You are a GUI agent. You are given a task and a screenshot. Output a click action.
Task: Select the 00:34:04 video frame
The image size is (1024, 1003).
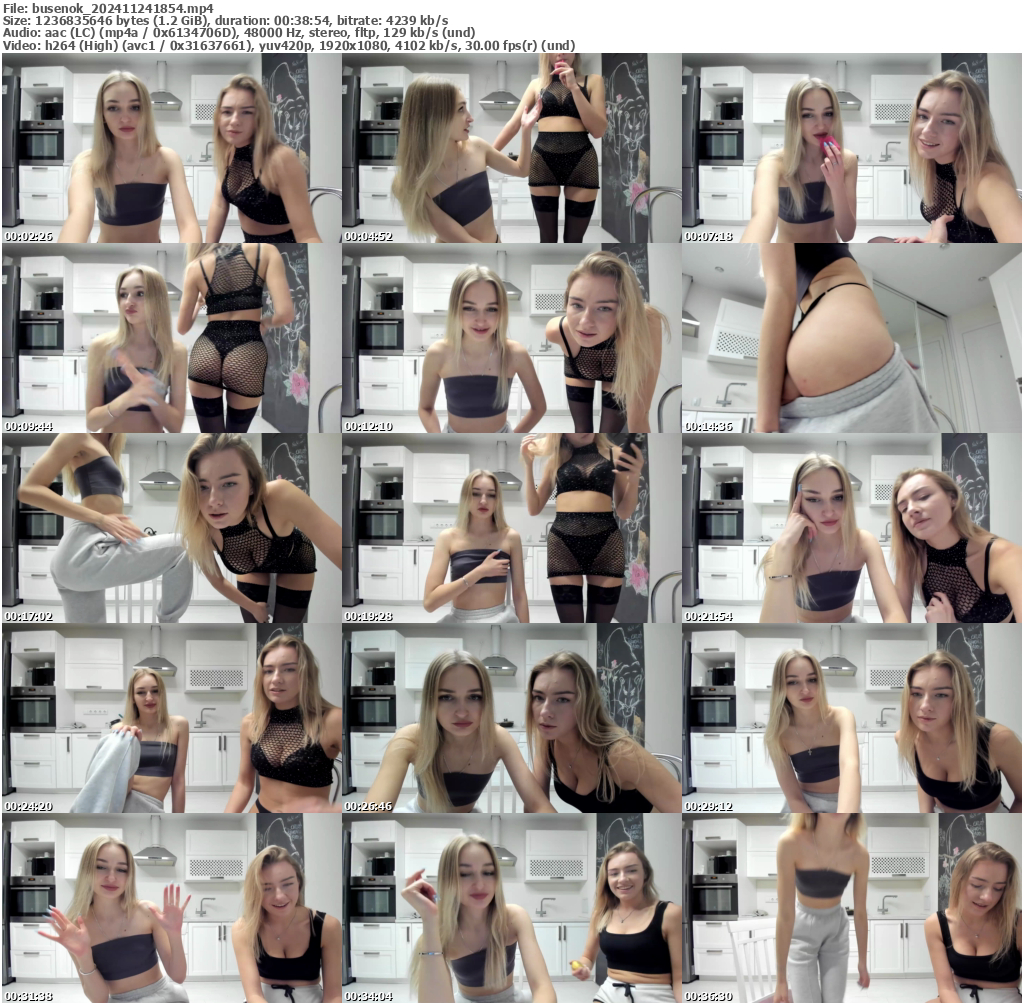[511, 905]
